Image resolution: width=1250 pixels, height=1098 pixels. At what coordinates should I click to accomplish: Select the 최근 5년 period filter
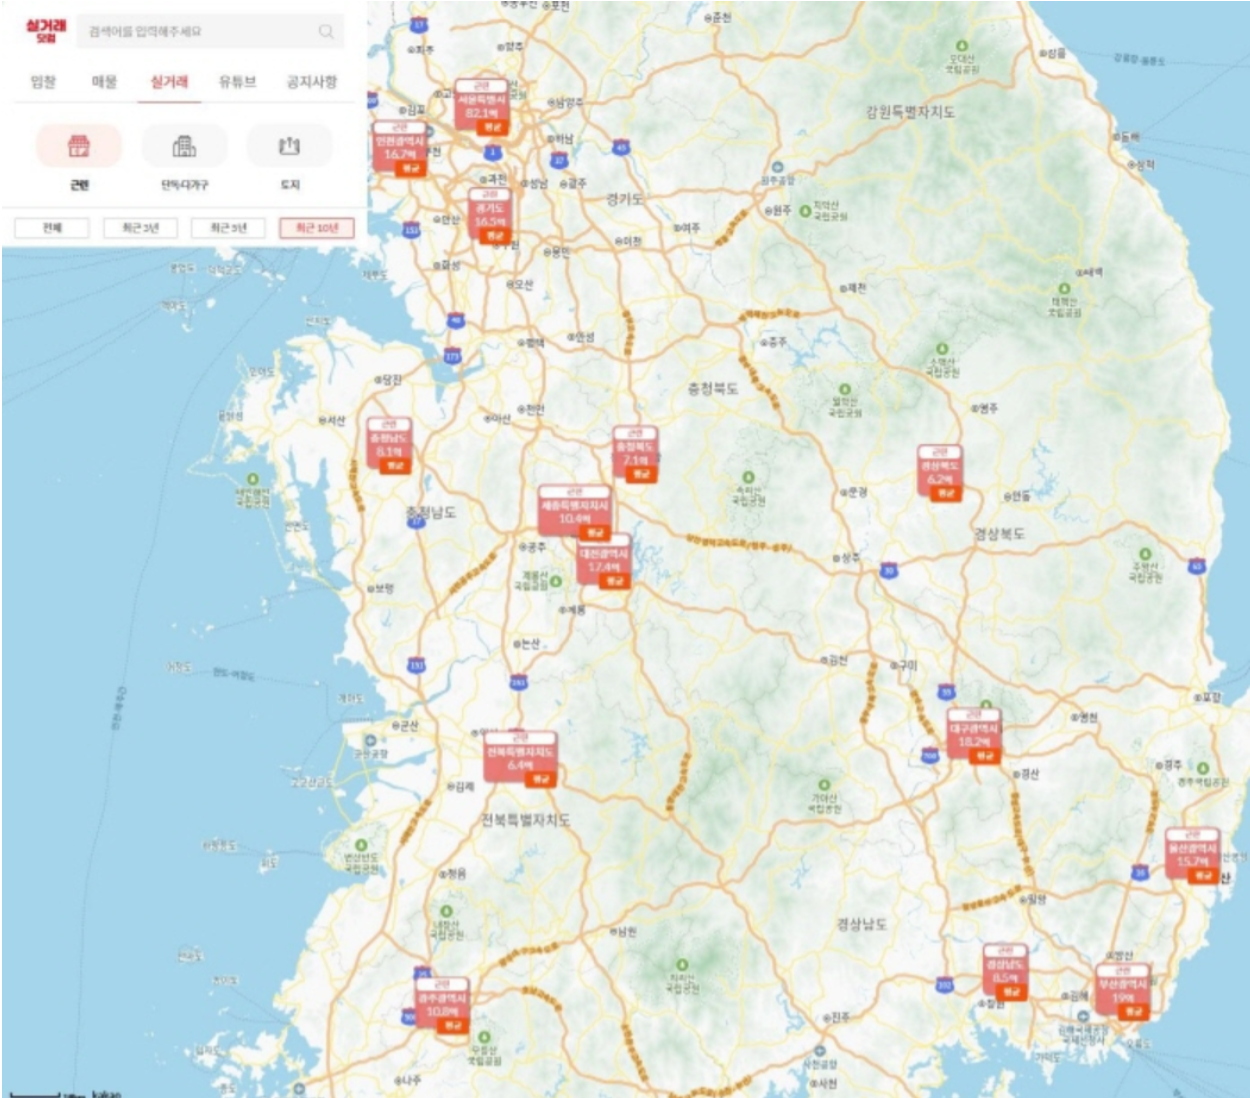[x=228, y=228]
